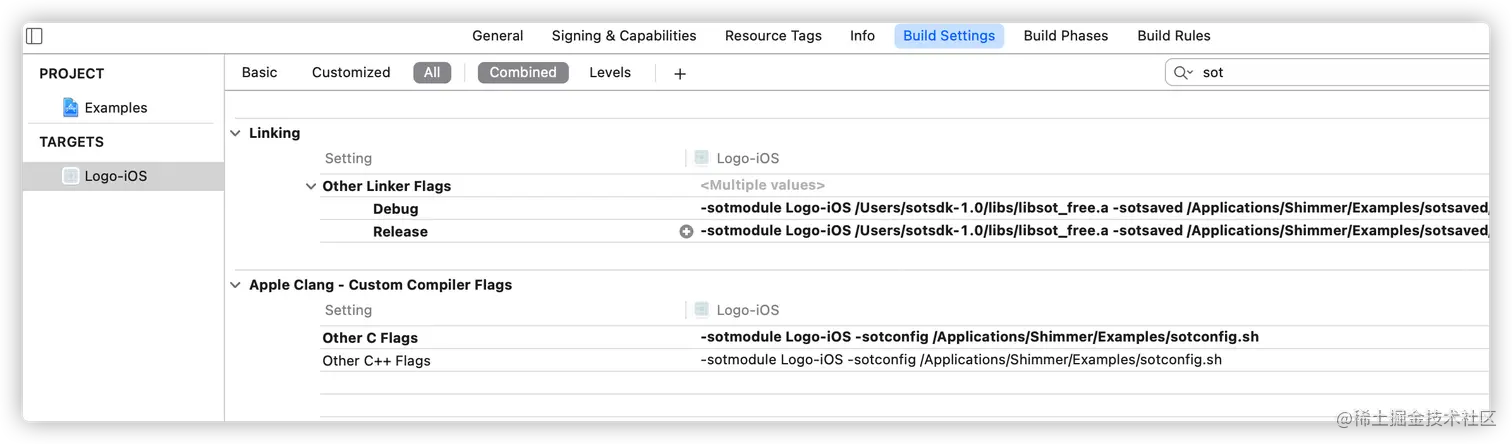Open the Build Phases tab
The image size is (1512, 444).
1066,36
